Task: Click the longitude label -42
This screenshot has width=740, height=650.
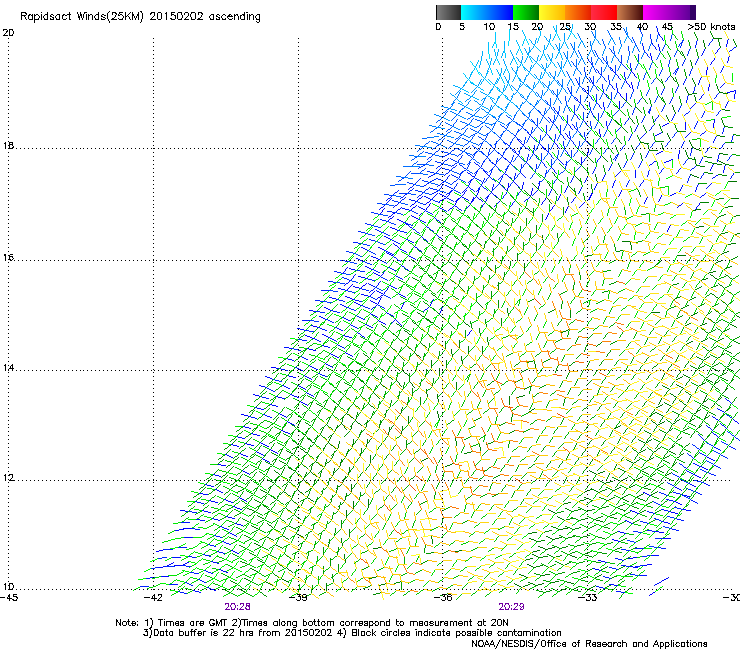Action: pyautogui.click(x=153, y=598)
